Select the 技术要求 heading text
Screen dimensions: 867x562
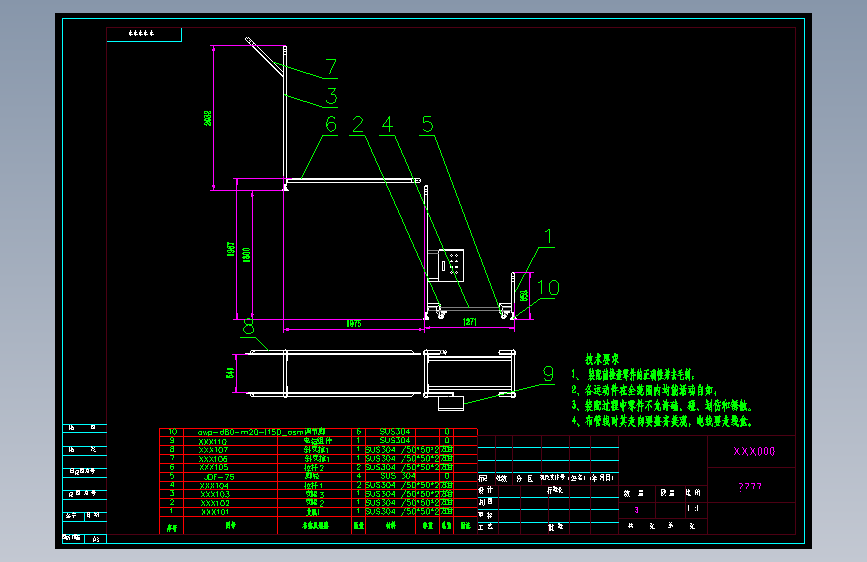pyautogui.click(x=602, y=359)
